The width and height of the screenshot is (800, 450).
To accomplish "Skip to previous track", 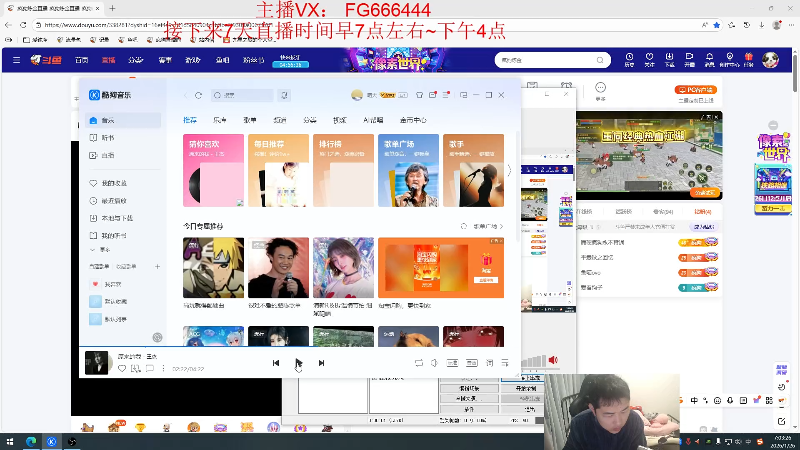I will pyautogui.click(x=276, y=363).
